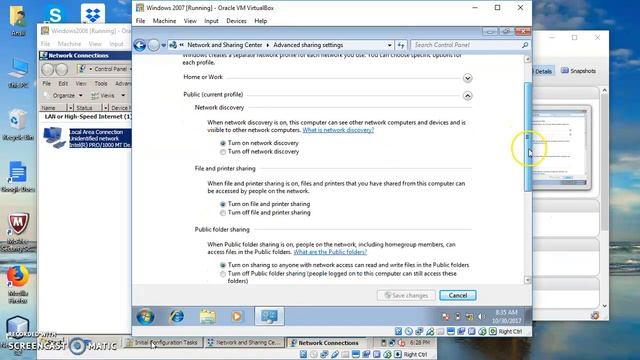
Task: Open the Skype desktop icon
Action: click(55, 16)
